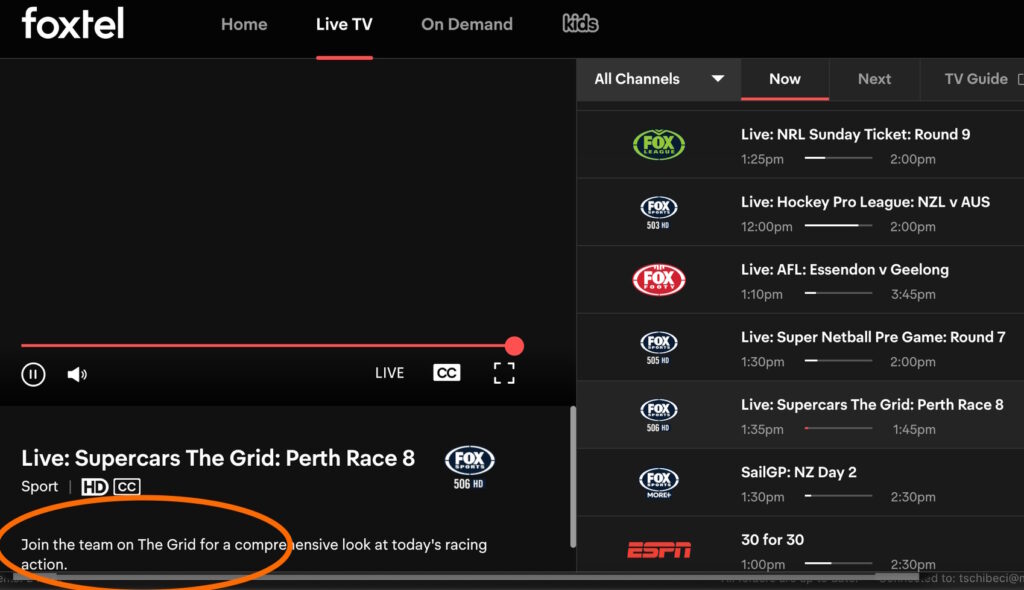Click the program info panel scrollbar
Image resolution: width=1024 pixels, height=590 pixels.
pyautogui.click(x=573, y=477)
